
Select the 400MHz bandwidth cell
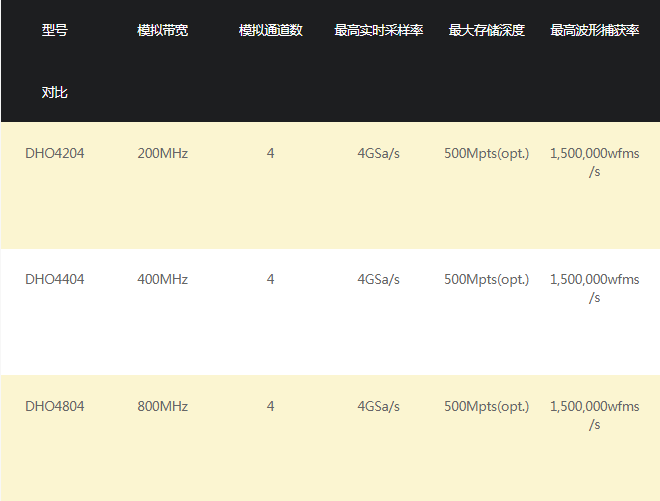[162, 280]
